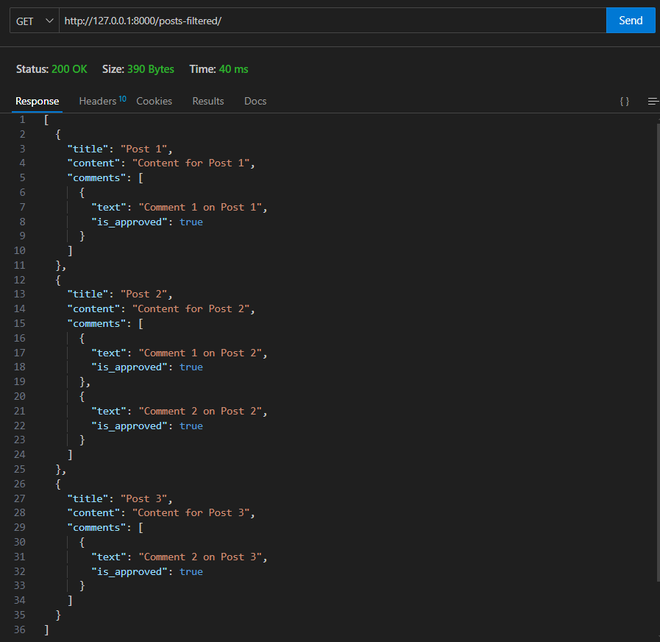Viewport: 660px width, 642px height.
Task: Click the "Post 1" title value
Action: coord(145,149)
